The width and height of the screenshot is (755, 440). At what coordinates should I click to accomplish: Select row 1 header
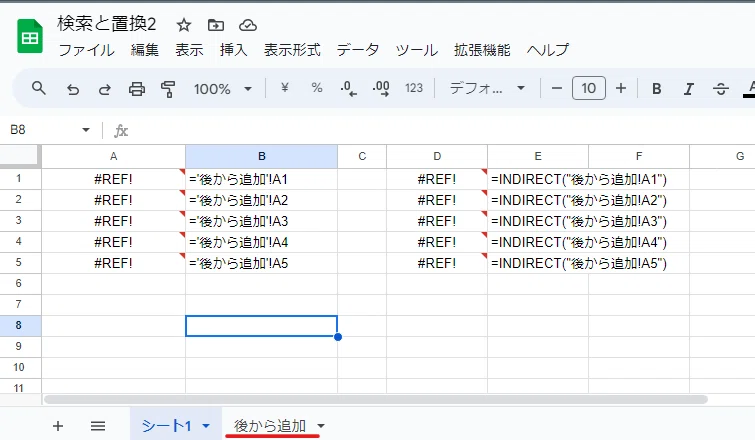point(19,179)
